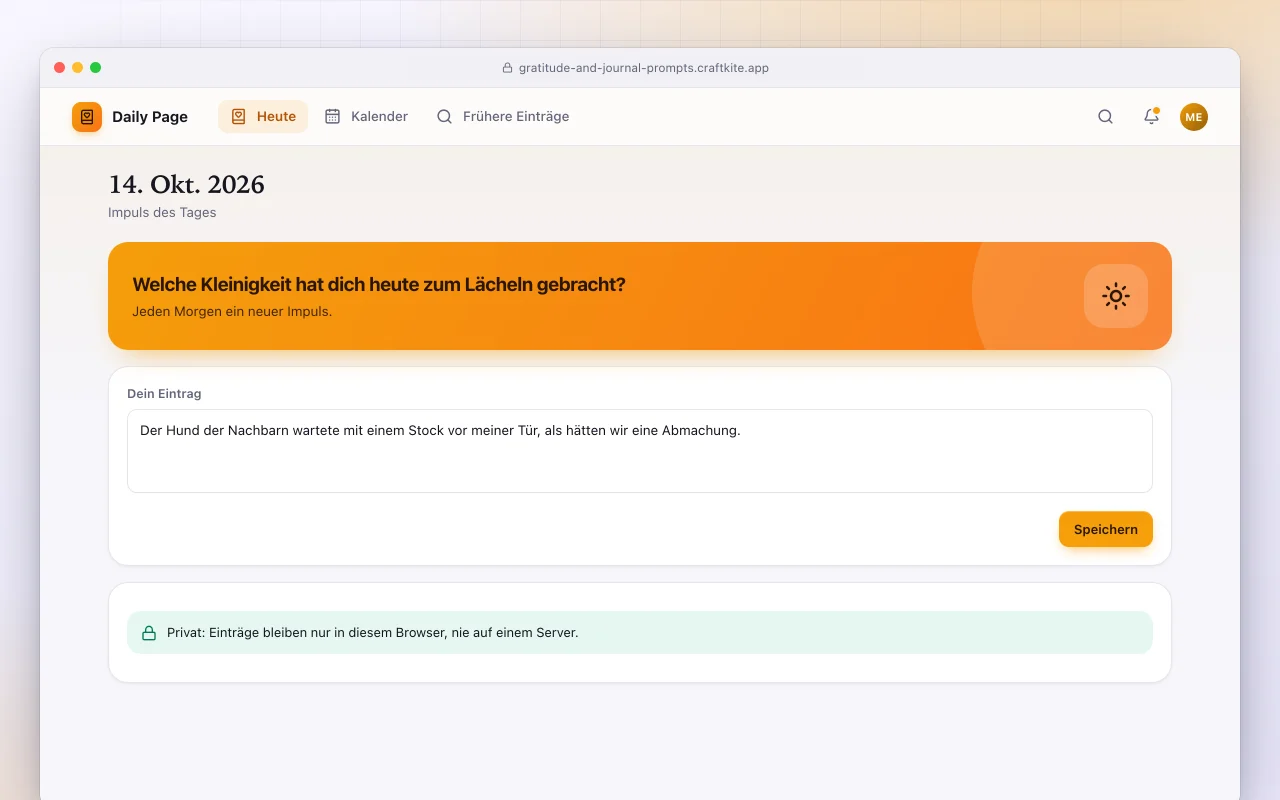Image resolution: width=1280 pixels, height=800 pixels.
Task: Save the entry with Speichern
Action: coord(1106,529)
